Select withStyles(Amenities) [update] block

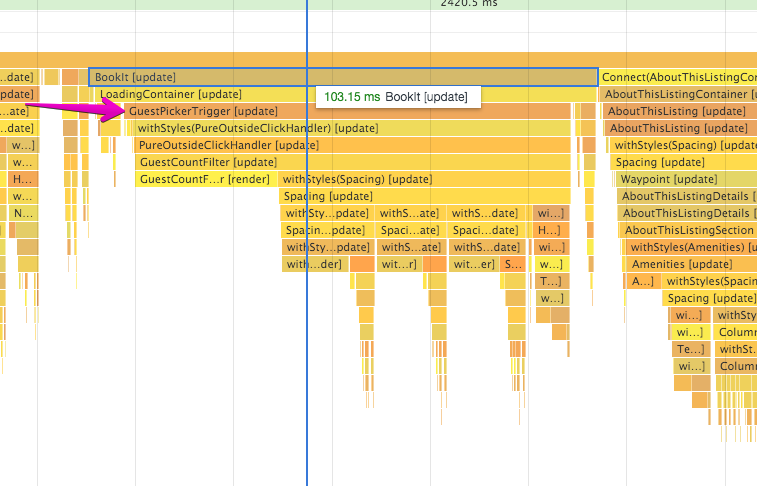pyautogui.click(x=691, y=247)
